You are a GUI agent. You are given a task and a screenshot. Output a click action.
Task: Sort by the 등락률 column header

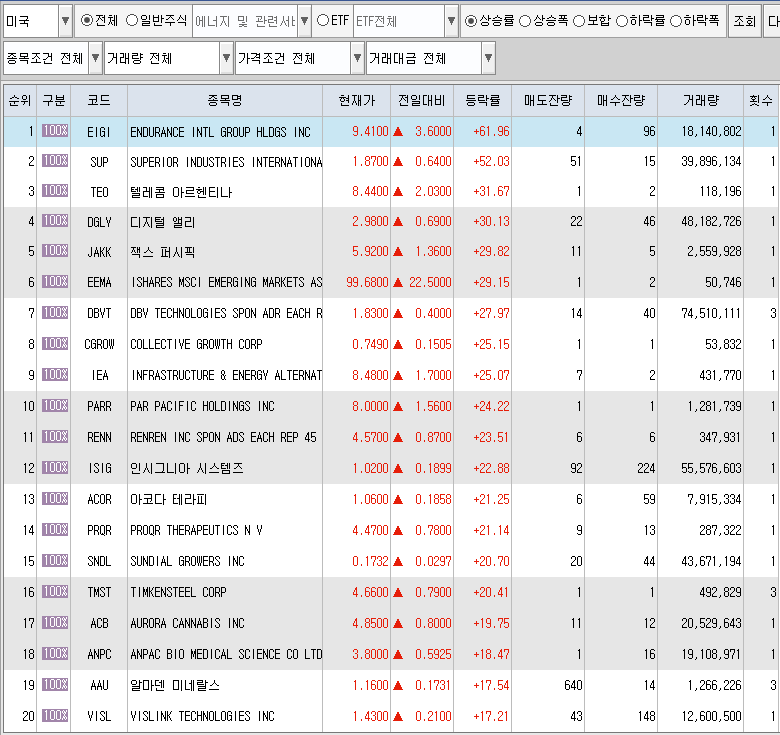[x=483, y=100]
